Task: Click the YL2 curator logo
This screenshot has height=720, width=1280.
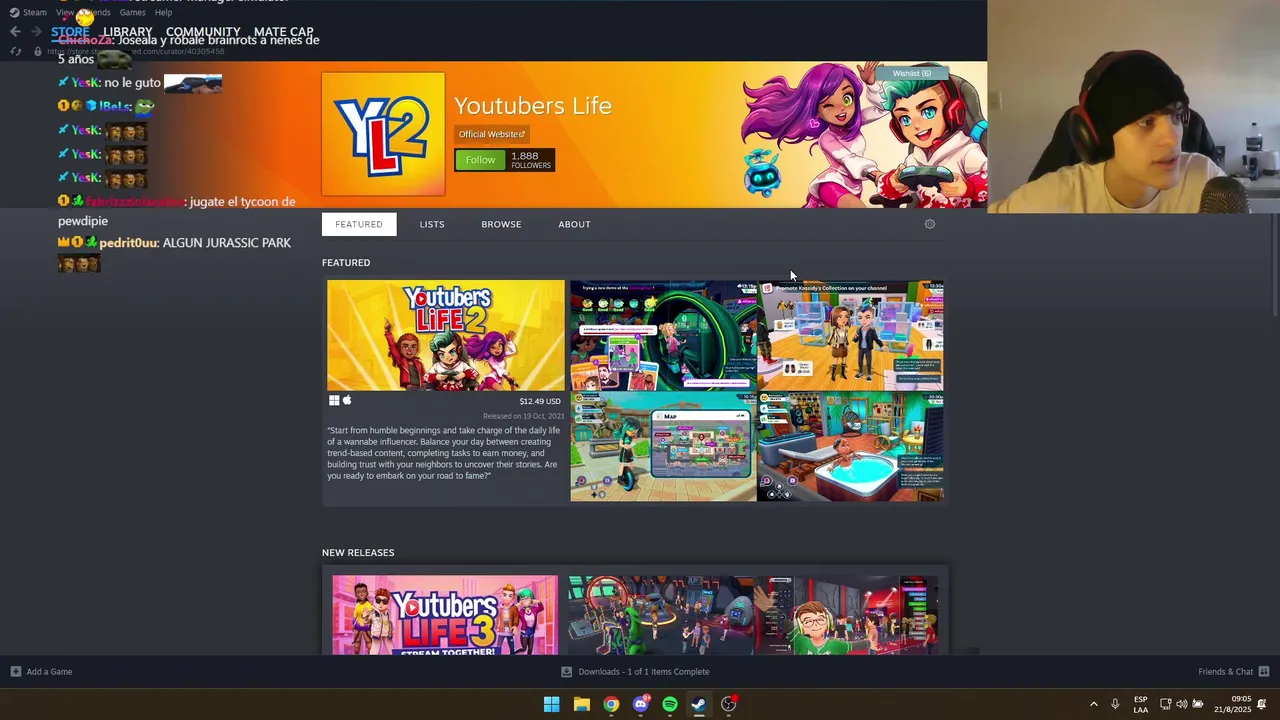Action: (x=383, y=134)
